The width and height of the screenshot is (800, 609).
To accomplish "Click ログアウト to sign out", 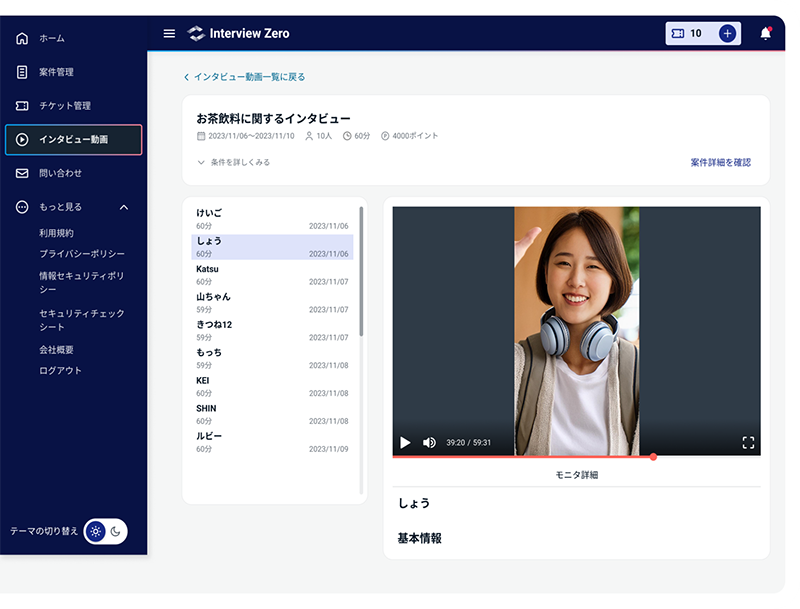I will (x=60, y=370).
